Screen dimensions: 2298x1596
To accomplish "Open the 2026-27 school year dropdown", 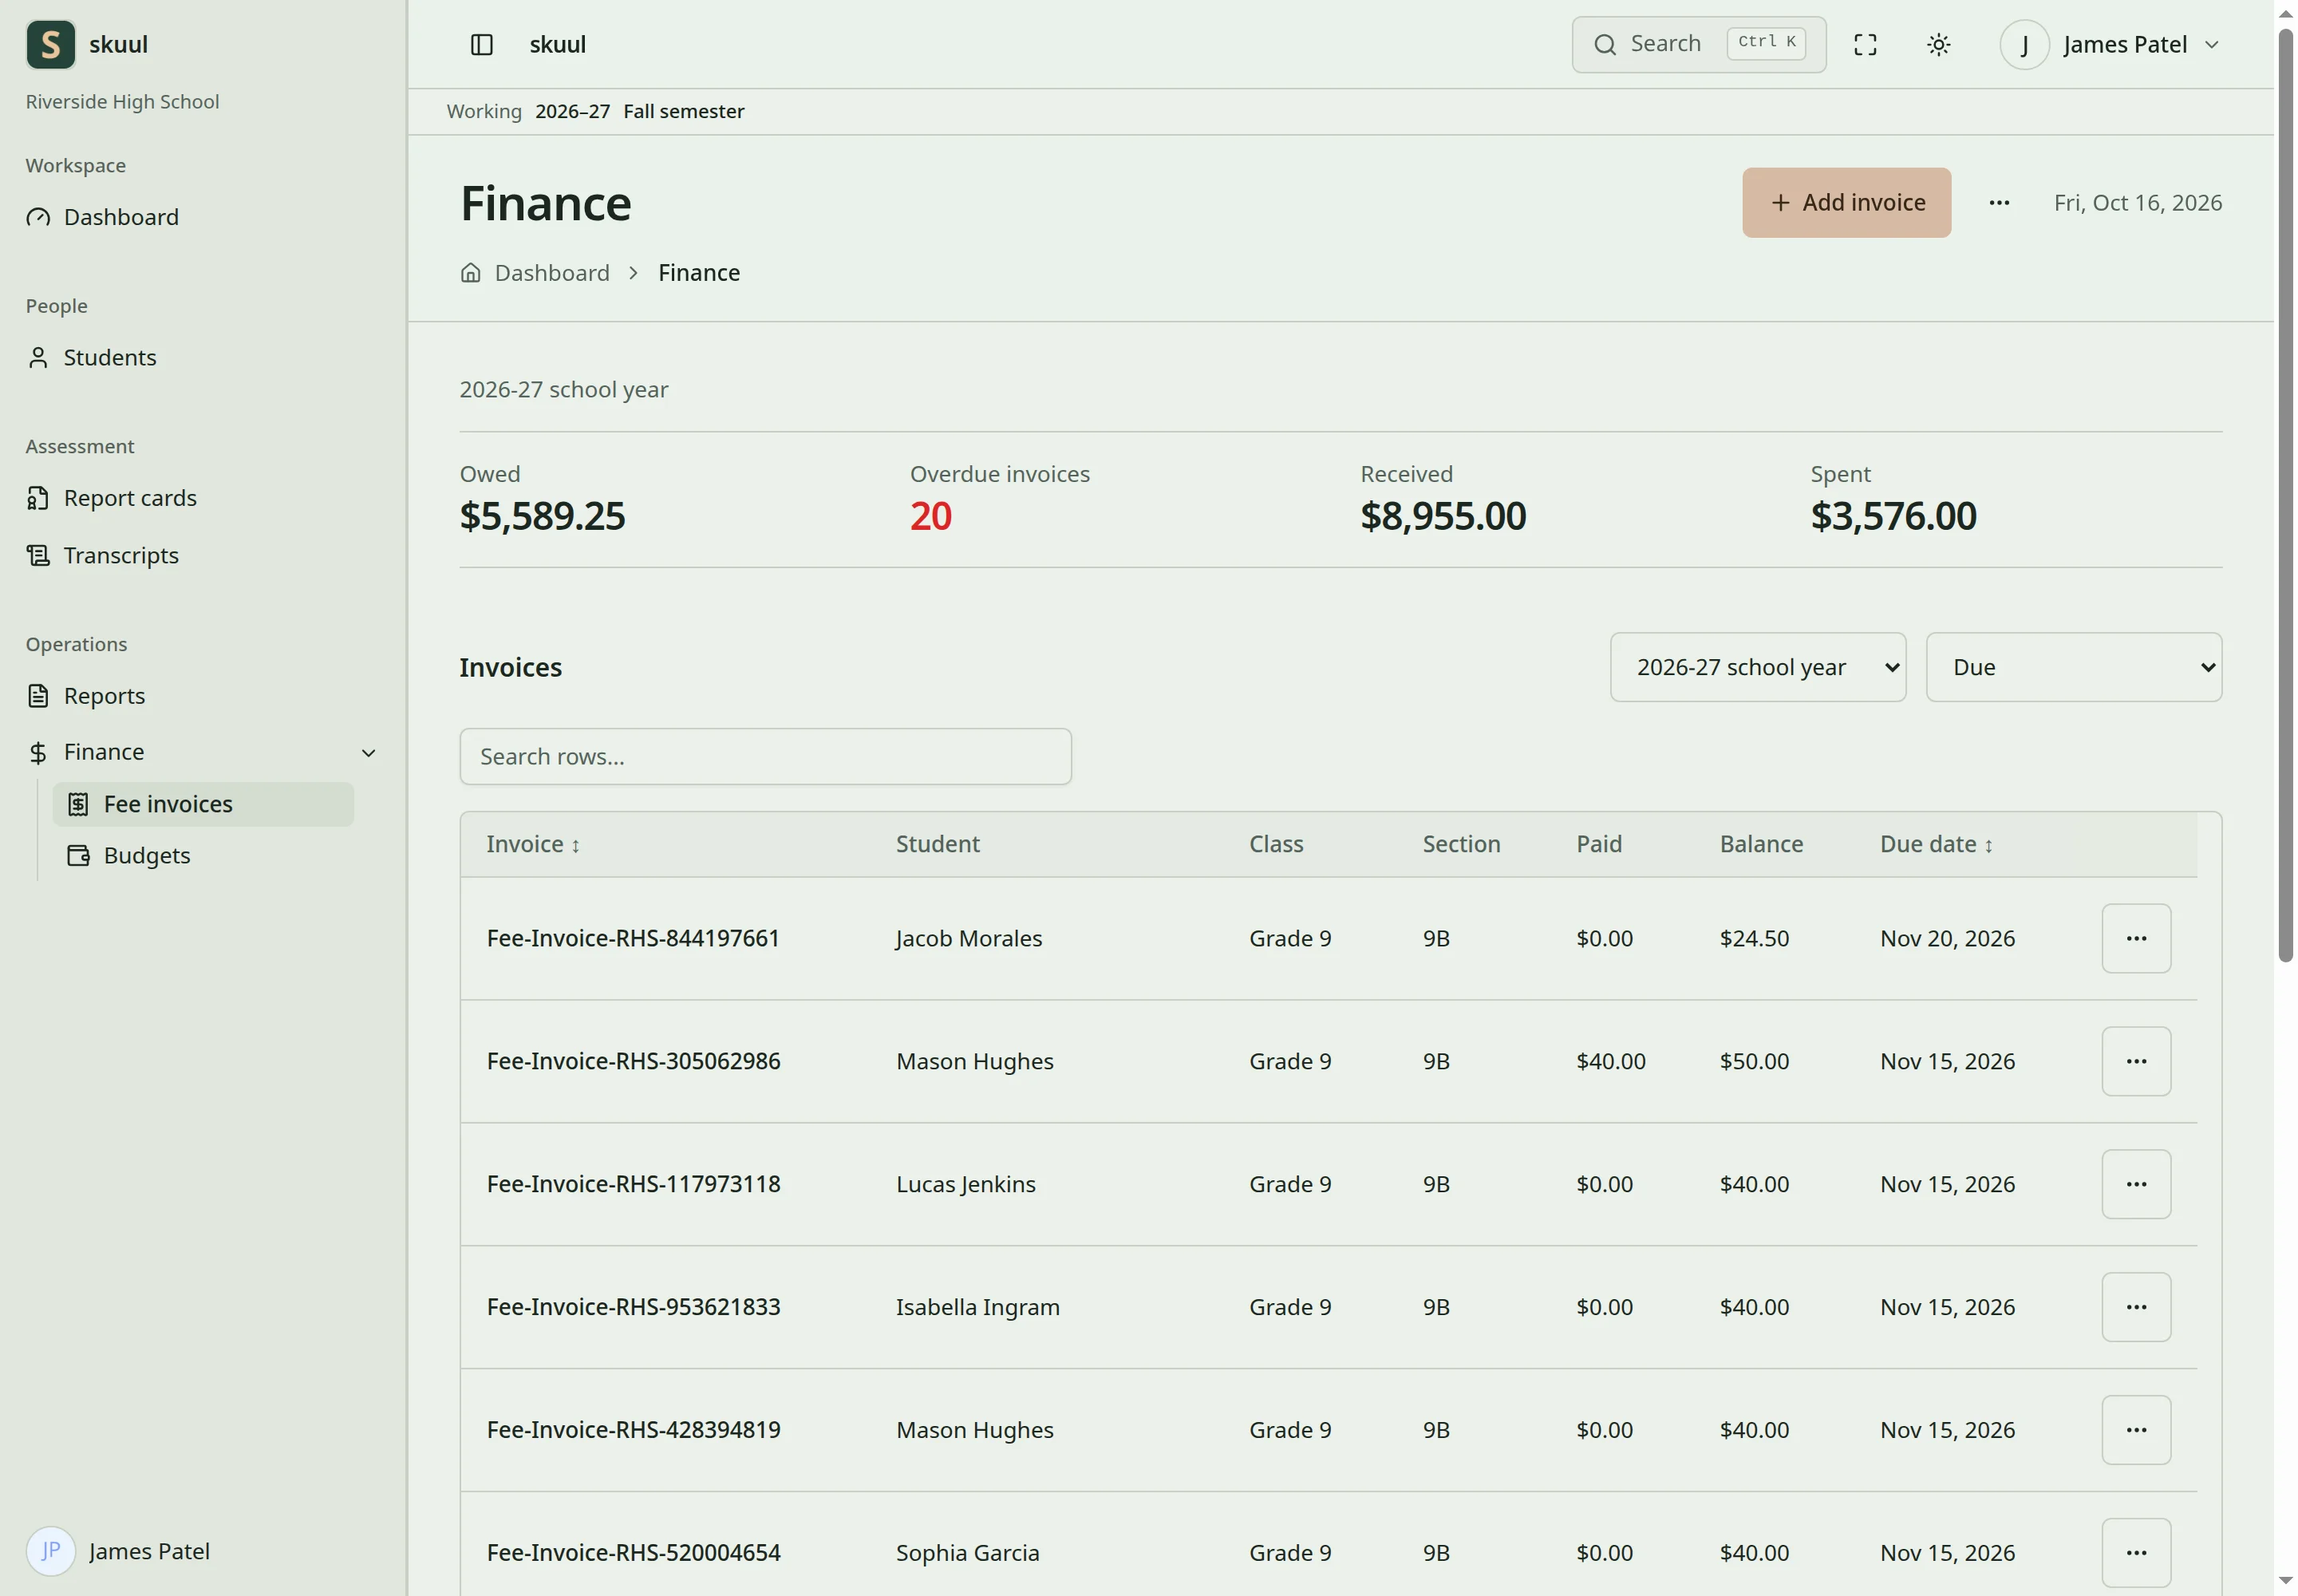I will (1758, 667).
